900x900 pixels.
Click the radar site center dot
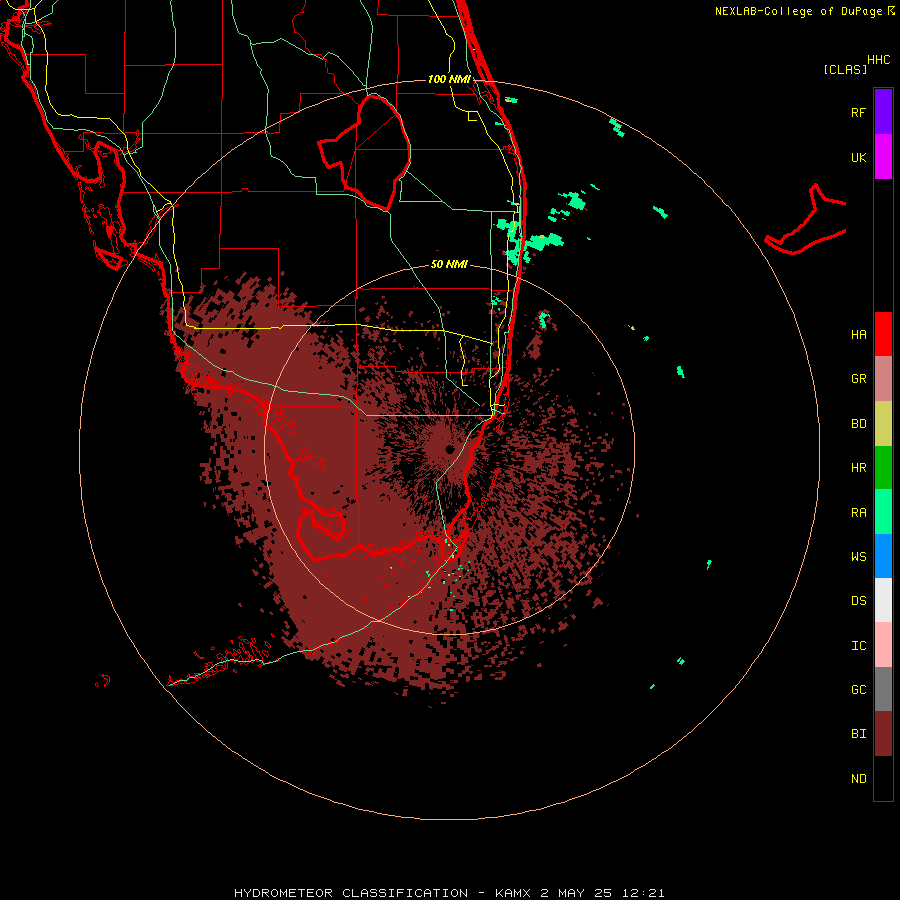coord(450,449)
